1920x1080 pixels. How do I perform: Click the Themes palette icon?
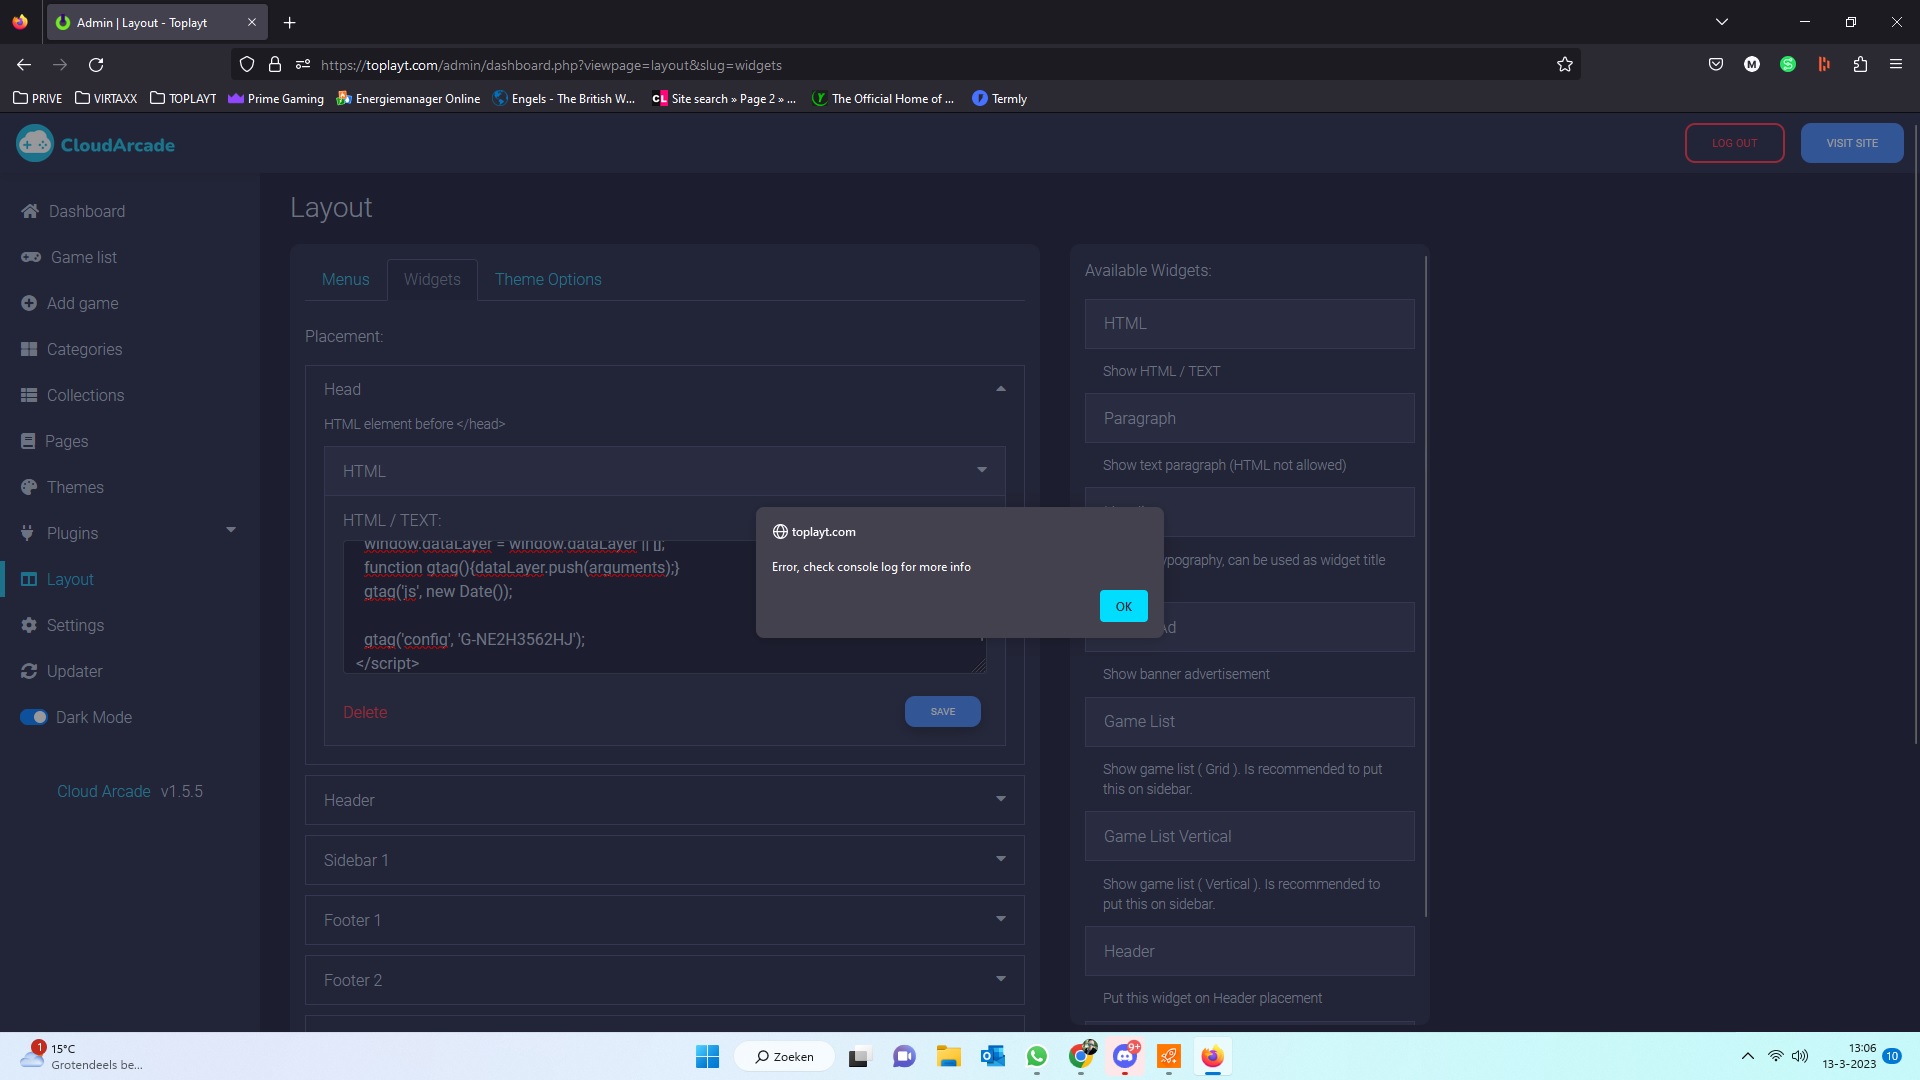click(x=29, y=487)
